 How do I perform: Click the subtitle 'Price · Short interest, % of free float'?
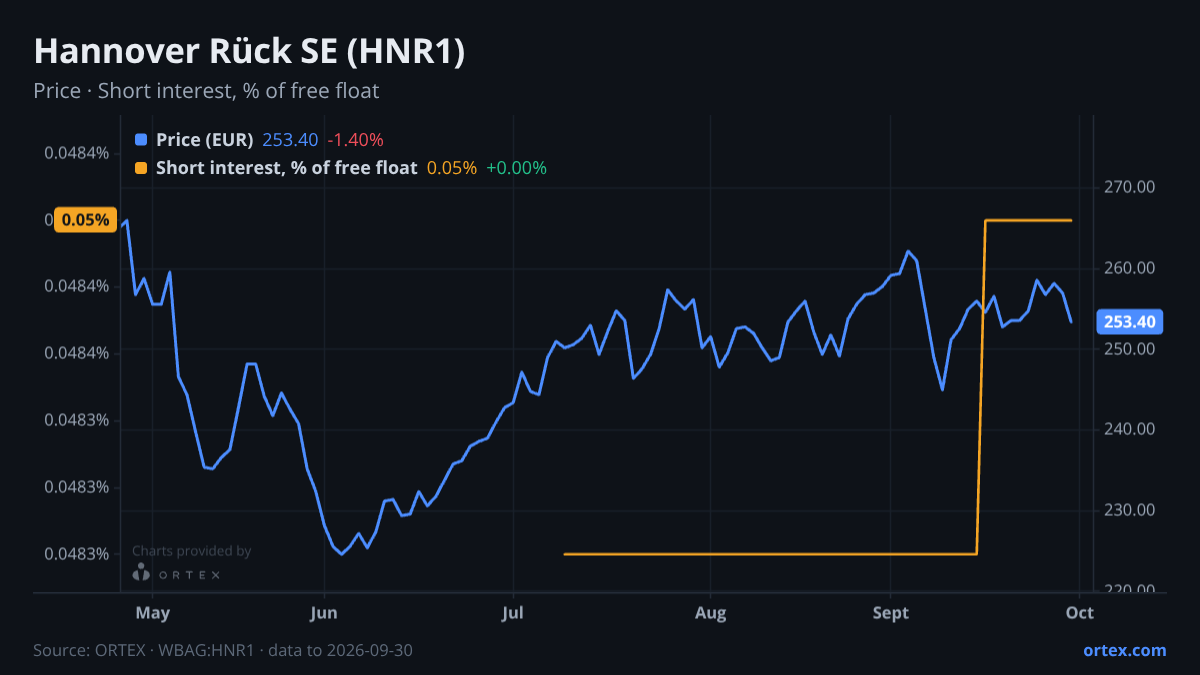pyautogui.click(x=206, y=91)
